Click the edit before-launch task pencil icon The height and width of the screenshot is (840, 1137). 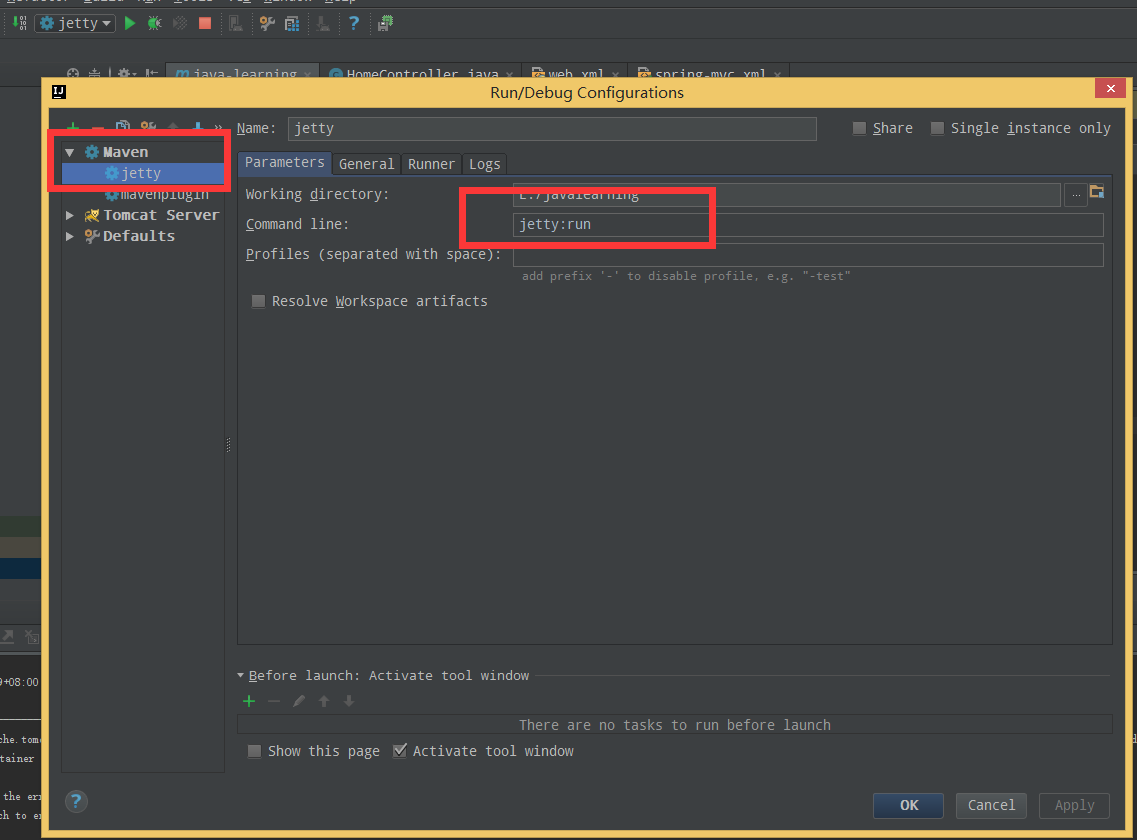(299, 701)
